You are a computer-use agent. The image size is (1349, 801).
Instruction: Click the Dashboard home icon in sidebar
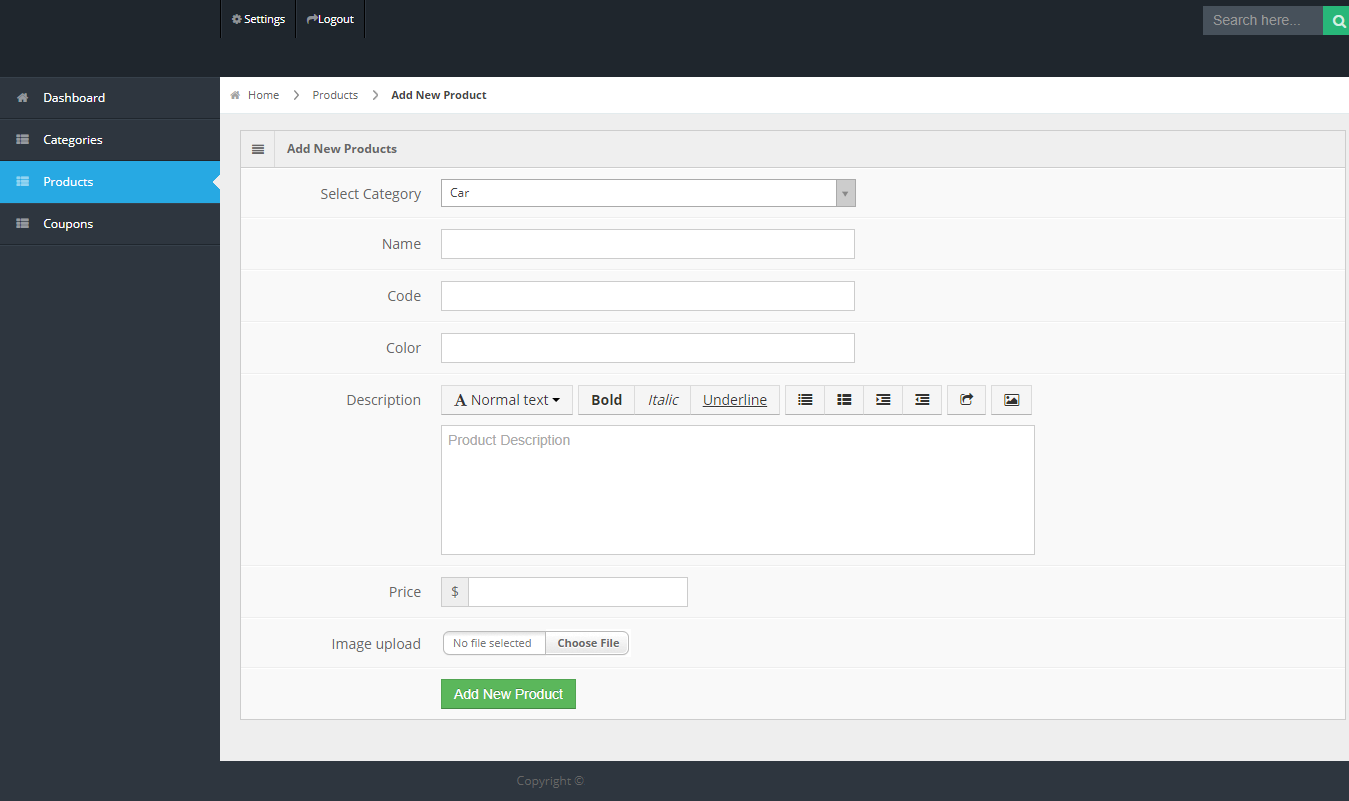coord(22,98)
